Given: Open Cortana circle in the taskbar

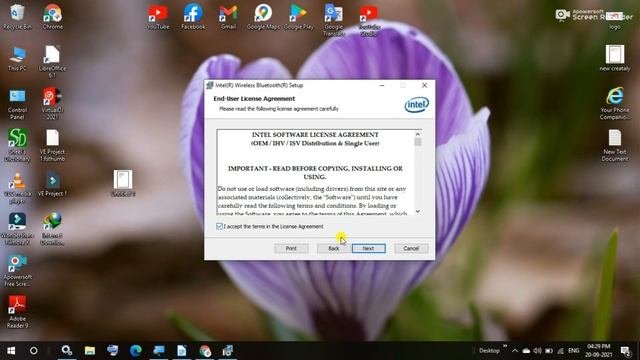Looking at the screenshot, I should (34, 351).
